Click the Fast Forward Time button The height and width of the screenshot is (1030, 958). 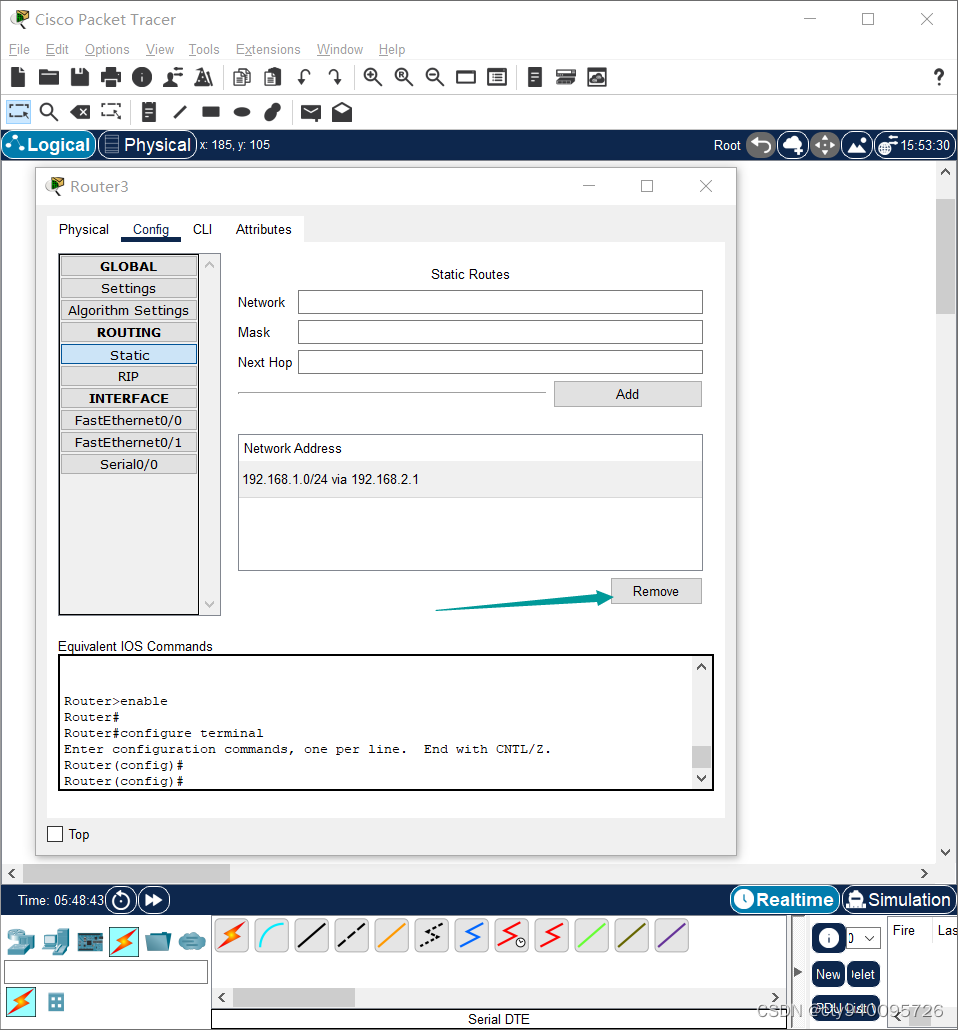[x=154, y=900]
